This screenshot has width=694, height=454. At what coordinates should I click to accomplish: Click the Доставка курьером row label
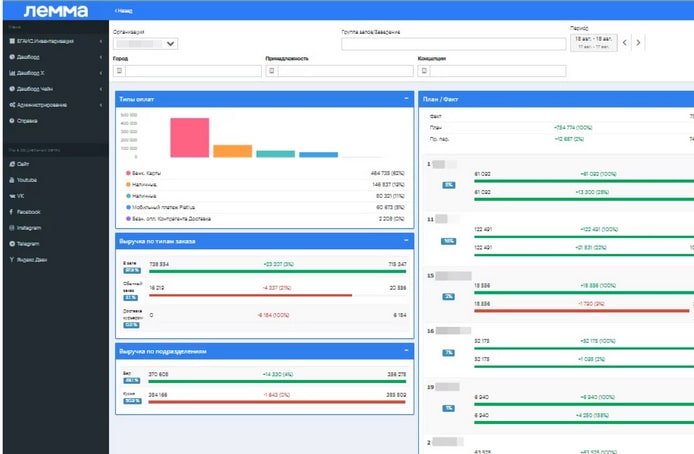pyautogui.click(x=132, y=315)
